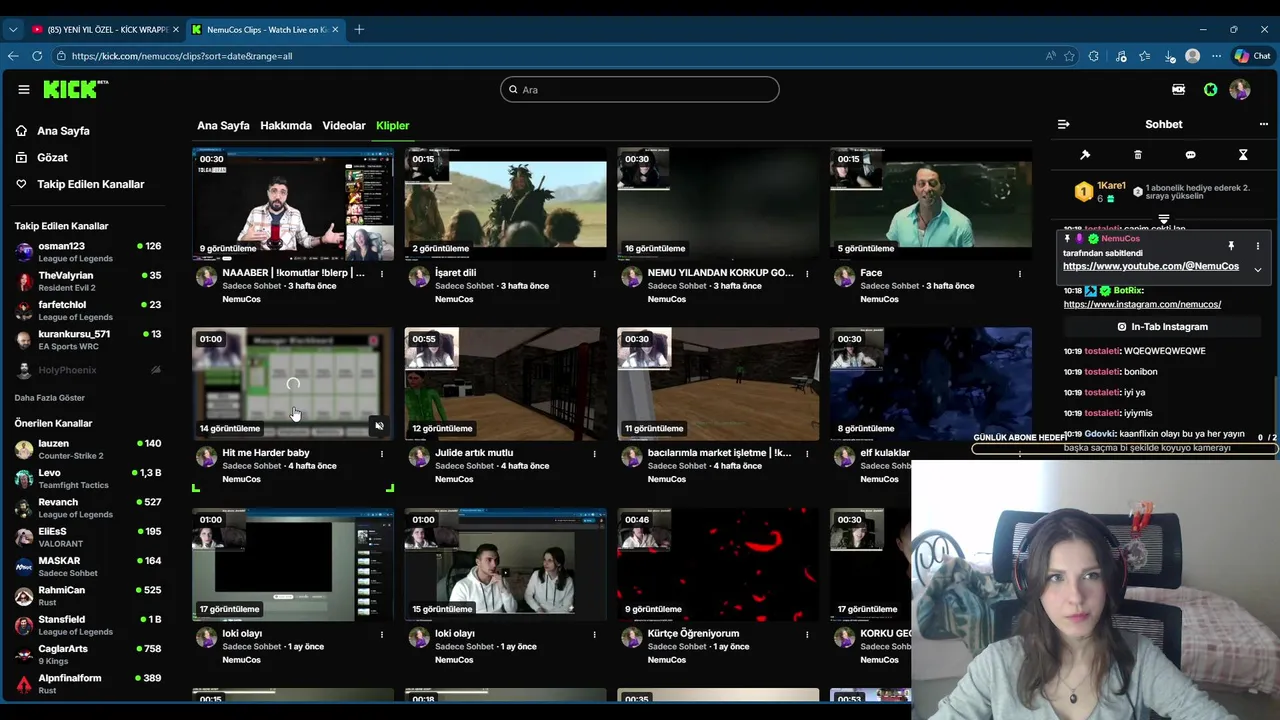Open options for the 'Face' clip
This screenshot has width=1280, height=720.
point(1019,274)
